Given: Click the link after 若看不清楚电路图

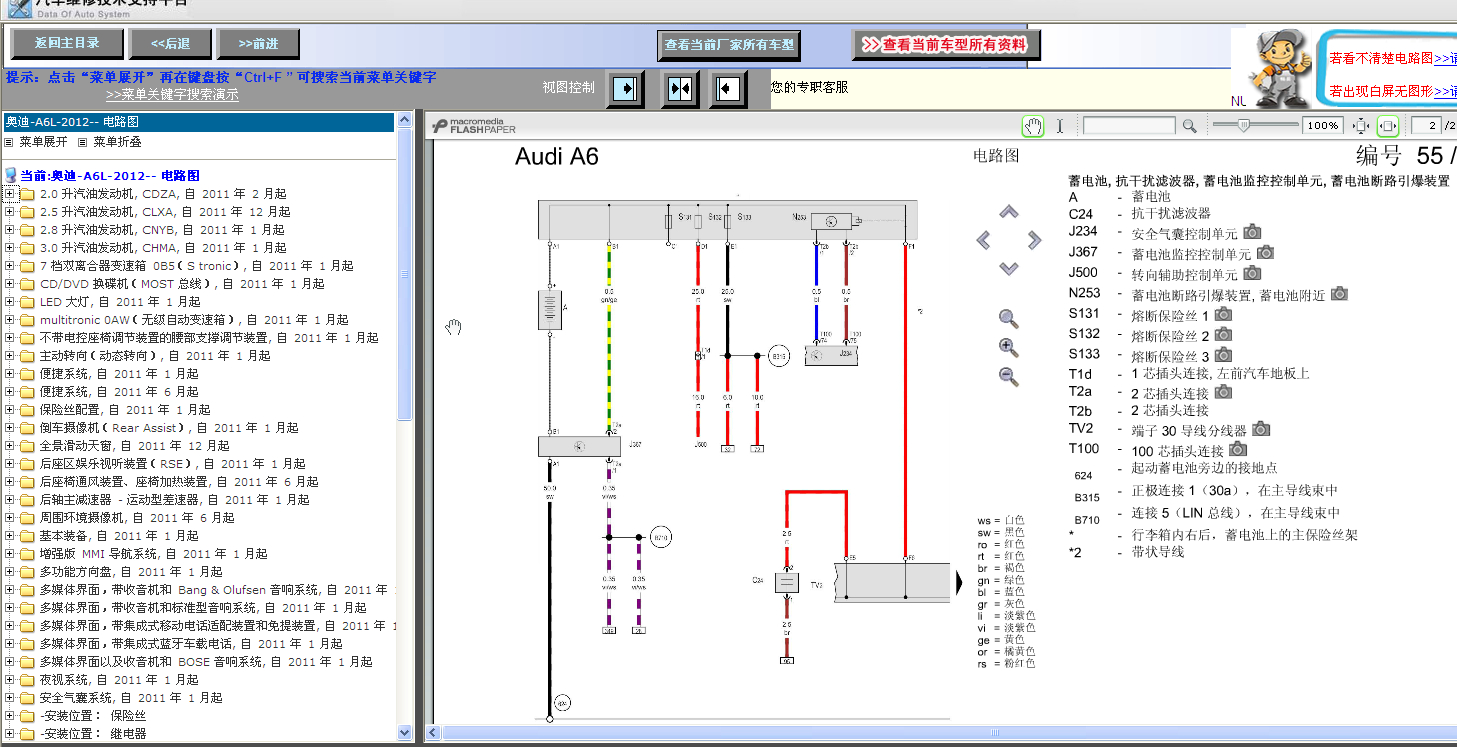Looking at the screenshot, I should point(1445,58).
